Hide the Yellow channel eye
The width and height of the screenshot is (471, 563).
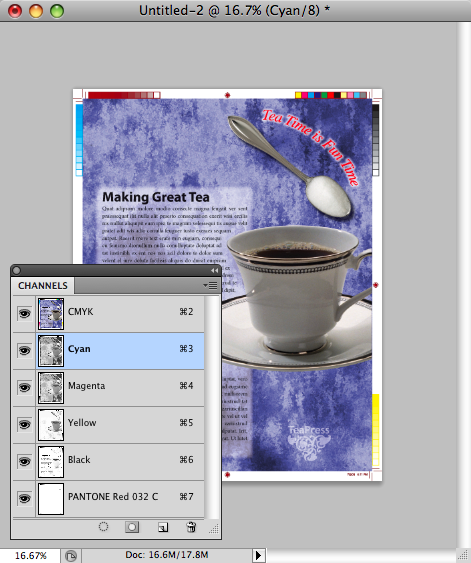pos(24,424)
